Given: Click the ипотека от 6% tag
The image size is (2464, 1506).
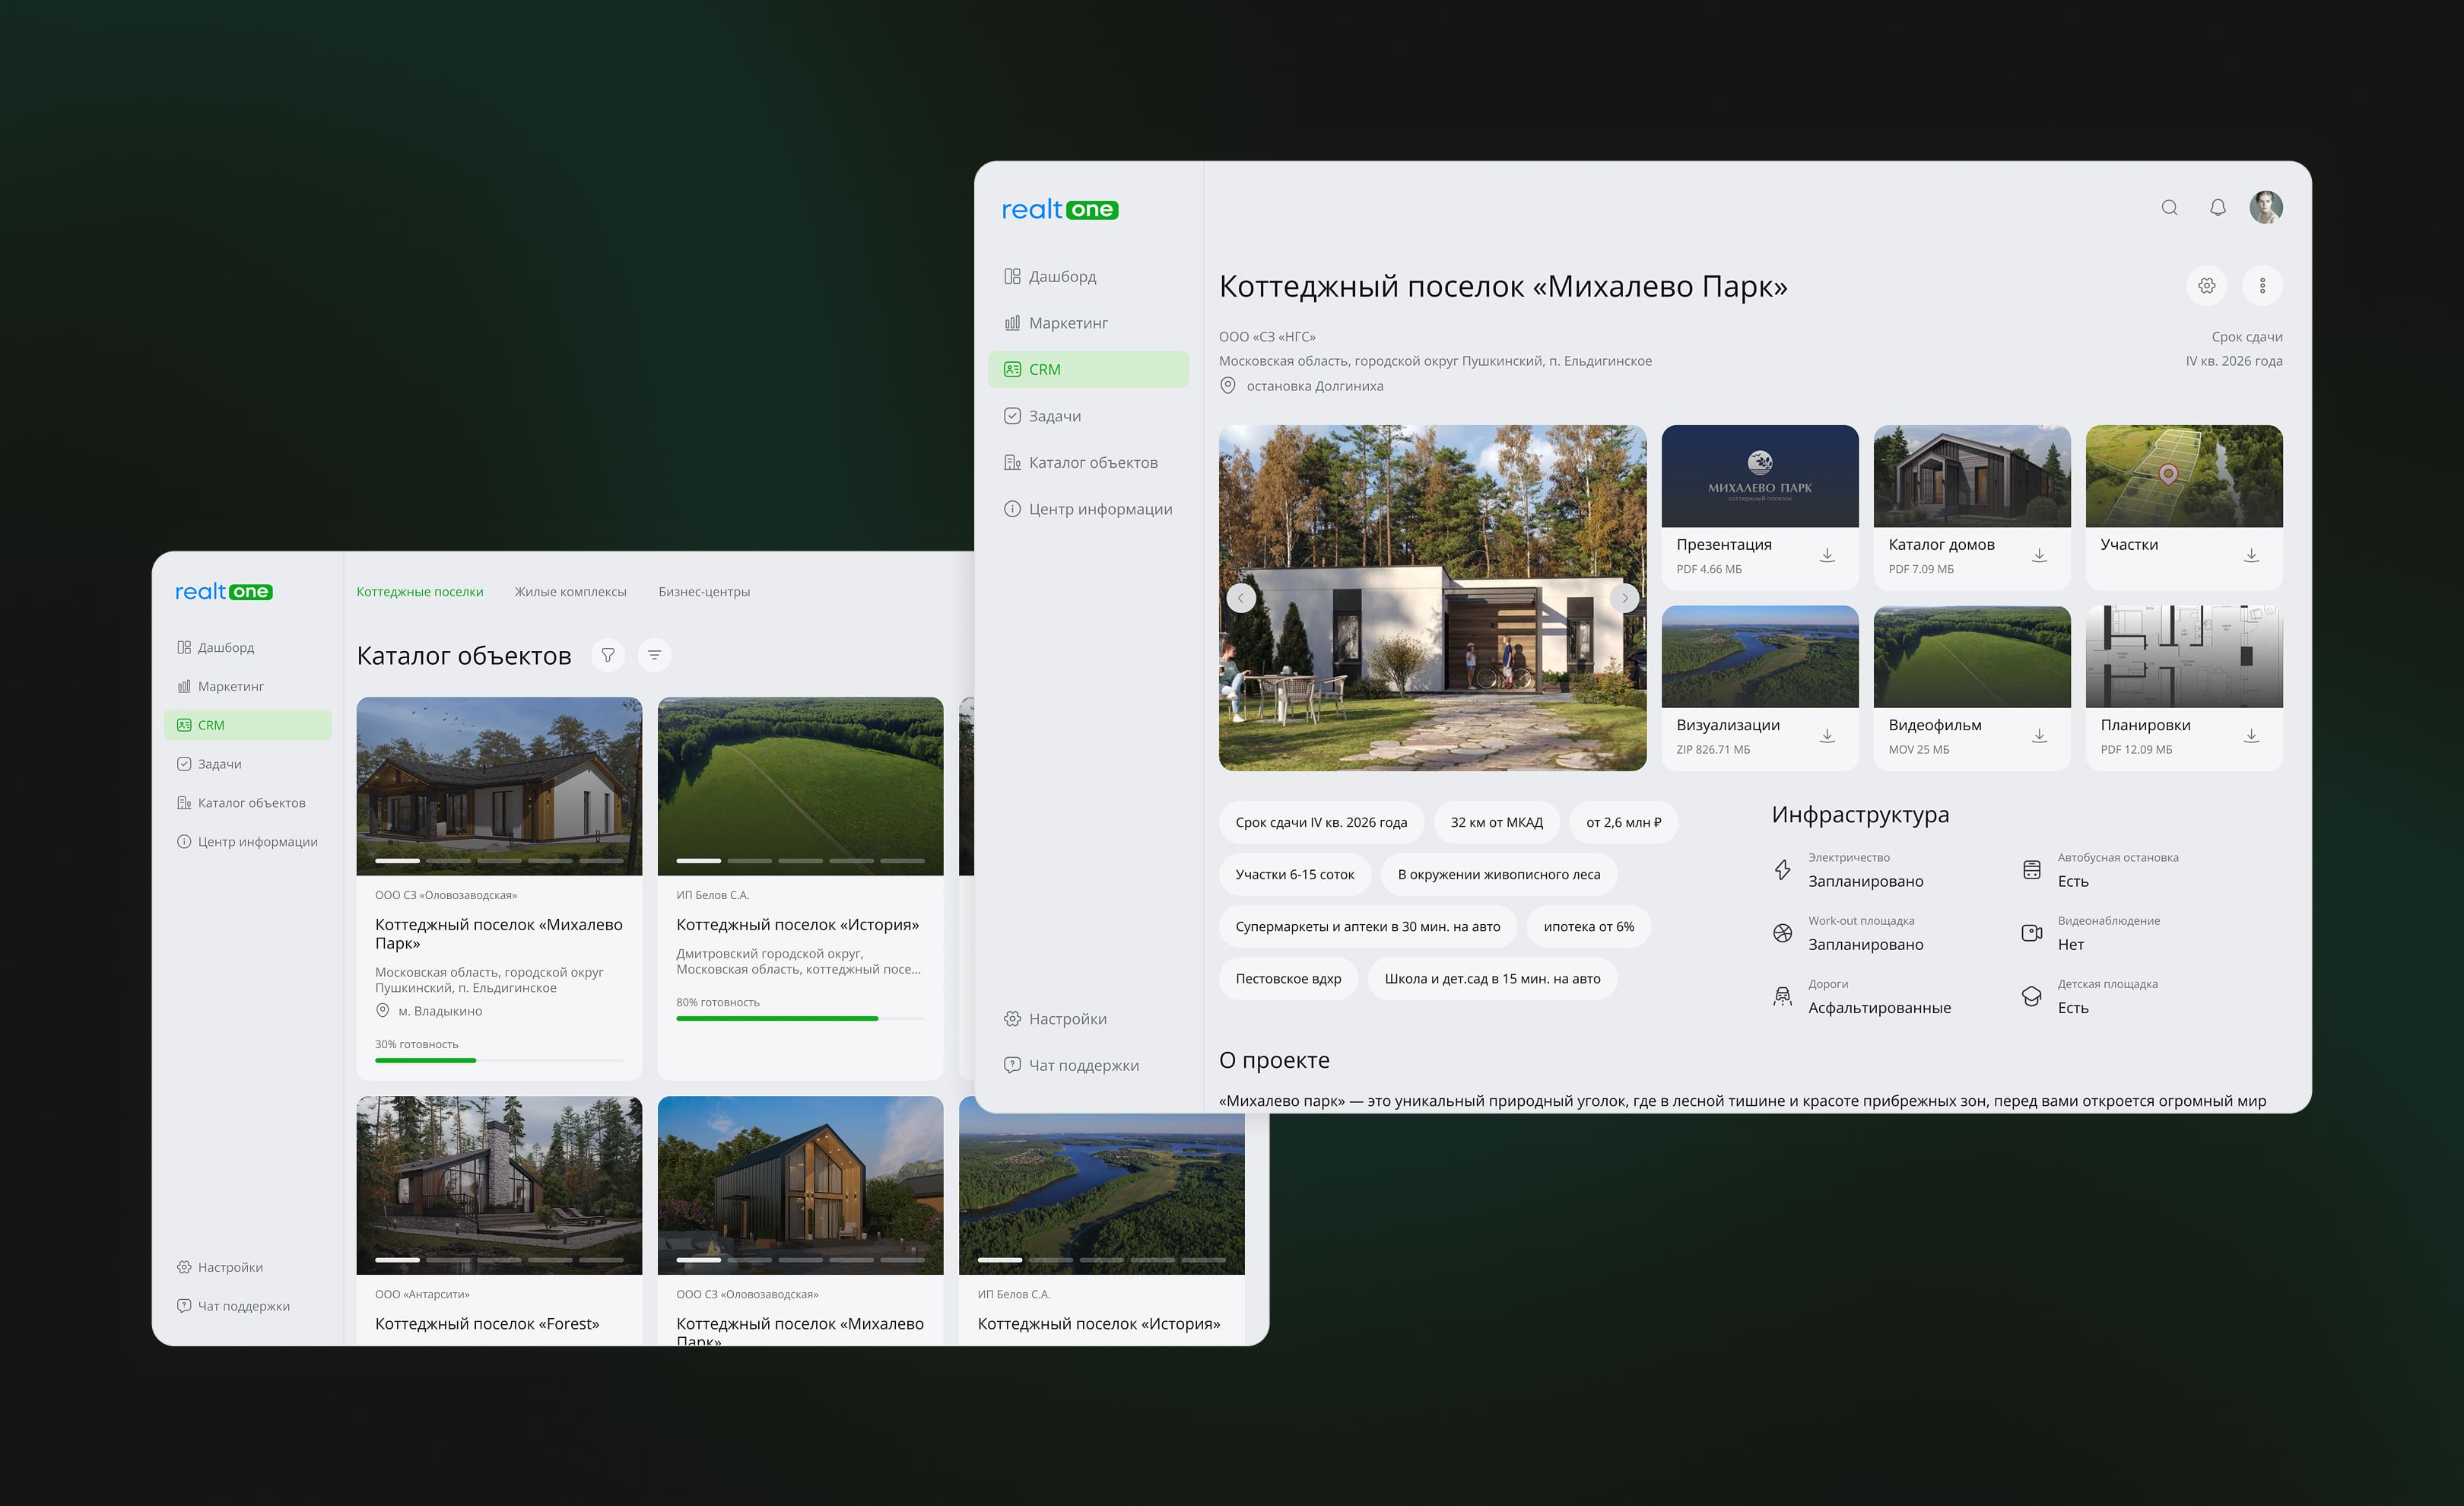Looking at the screenshot, I should (x=1588, y=927).
